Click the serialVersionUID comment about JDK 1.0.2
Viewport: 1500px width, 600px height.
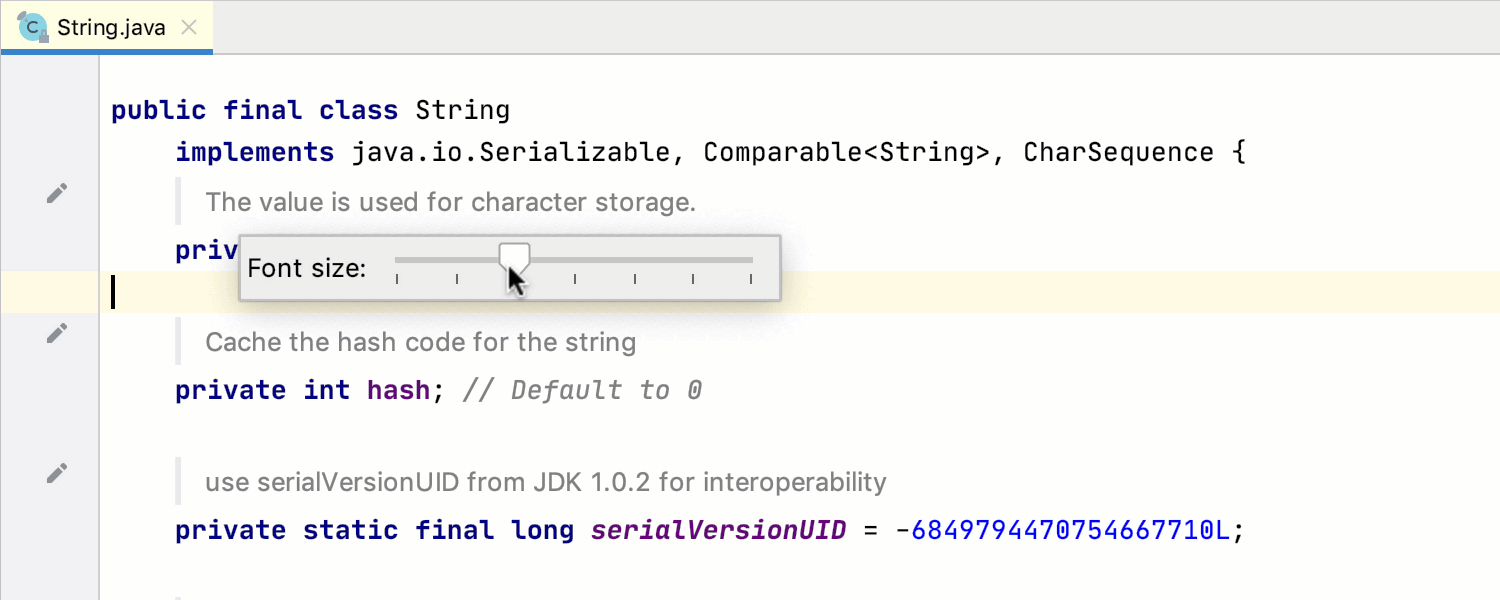point(546,482)
